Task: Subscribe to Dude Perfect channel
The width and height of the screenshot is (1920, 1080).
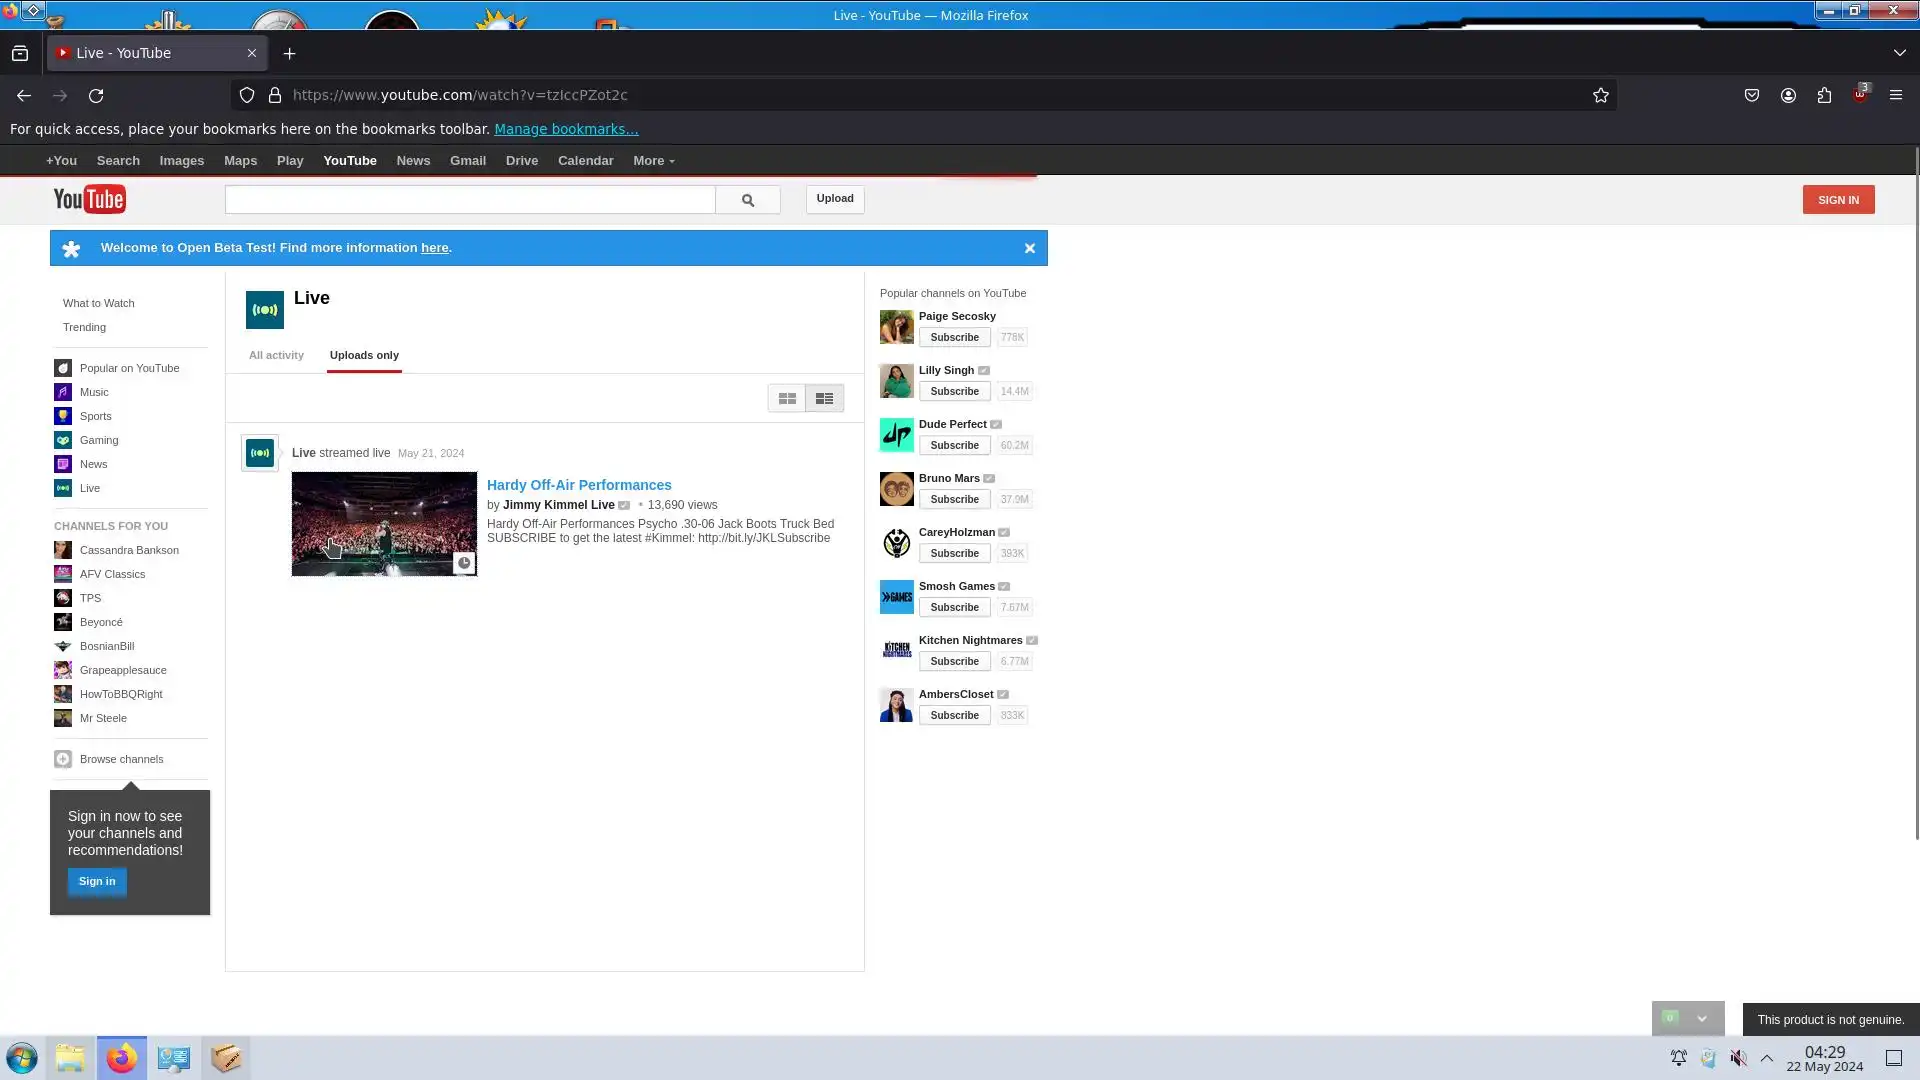Action: click(954, 445)
